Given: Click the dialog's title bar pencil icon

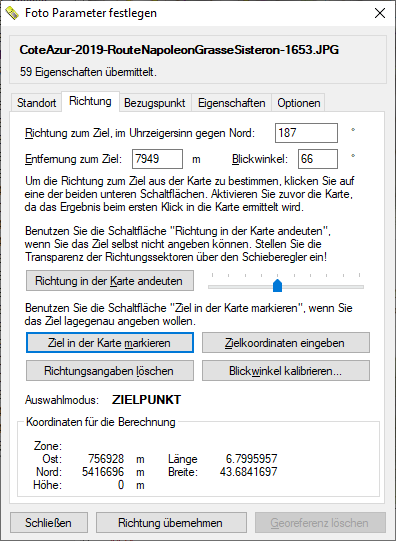Looking at the screenshot, I should coord(12,13).
